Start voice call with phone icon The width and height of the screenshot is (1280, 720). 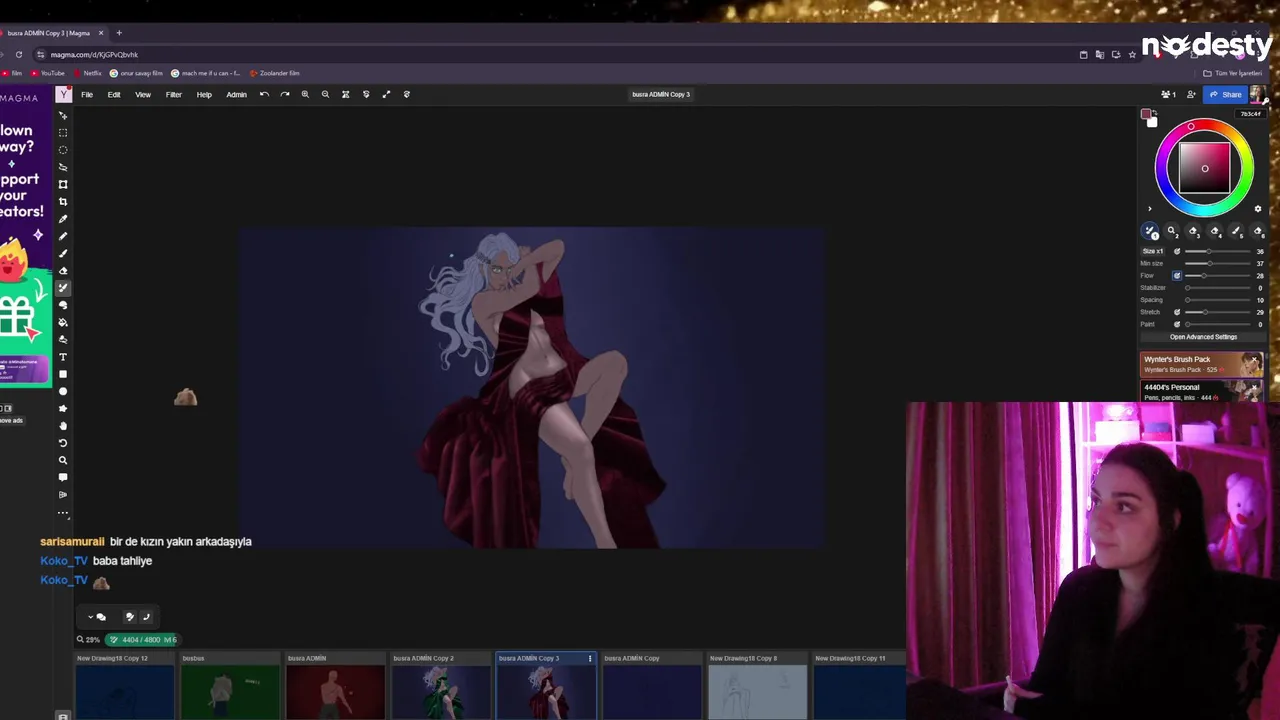point(146,617)
